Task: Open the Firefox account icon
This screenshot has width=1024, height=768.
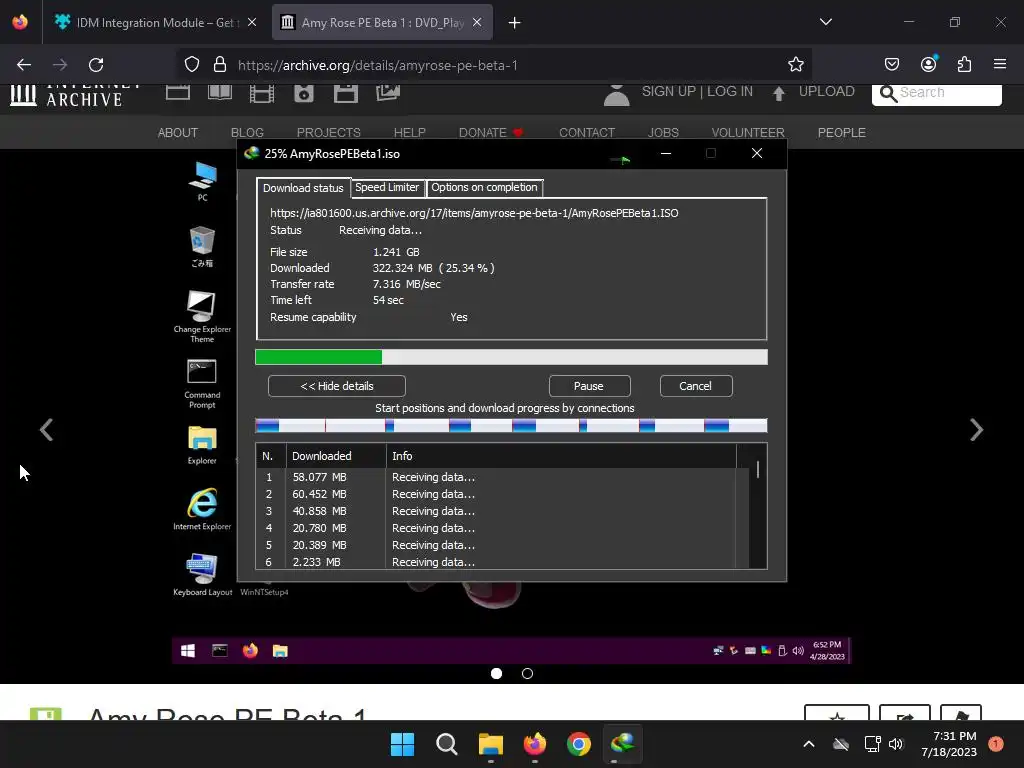Action: (x=928, y=64)
